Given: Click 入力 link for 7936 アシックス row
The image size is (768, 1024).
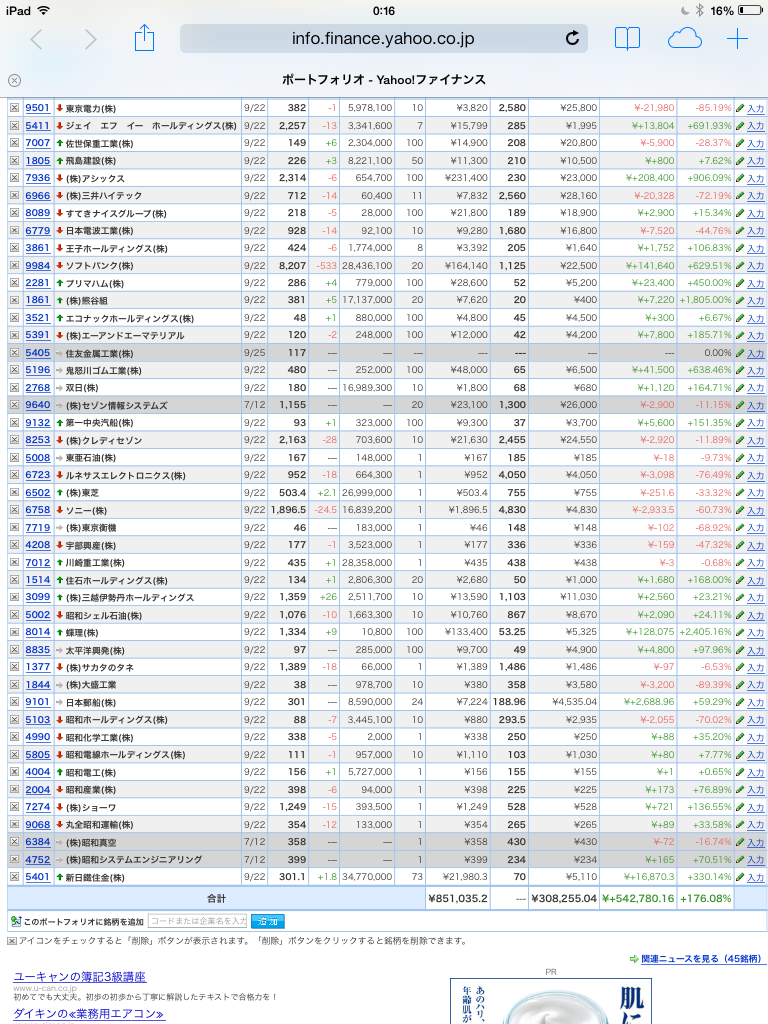Looking at the screenshot, I should tap(756, 178).
